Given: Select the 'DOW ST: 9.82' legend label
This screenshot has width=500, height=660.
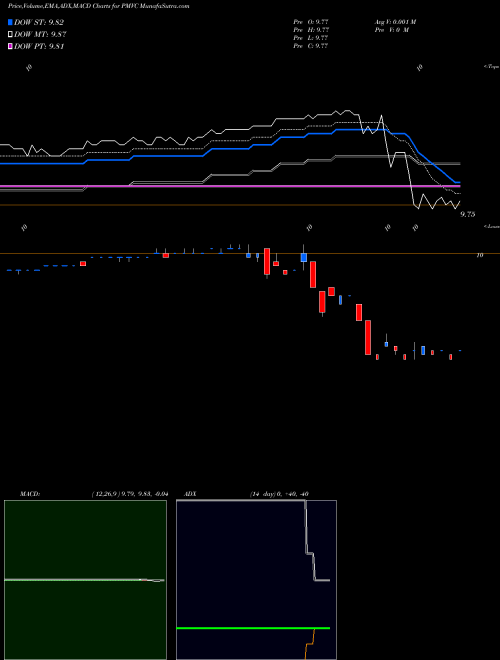Looking at the screenshot, I should (x=39, y=23).
